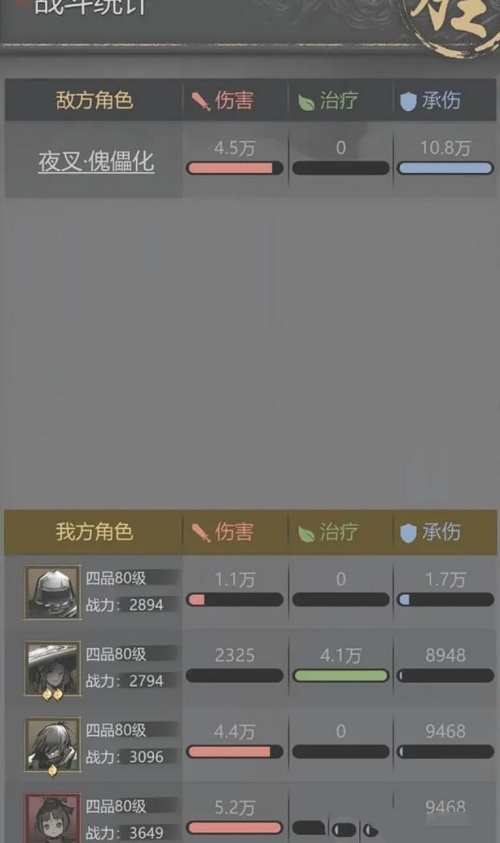Click the ally damage-taken shield icon
The height and width of the screenshot is (843, 500).
click(408, 533)
